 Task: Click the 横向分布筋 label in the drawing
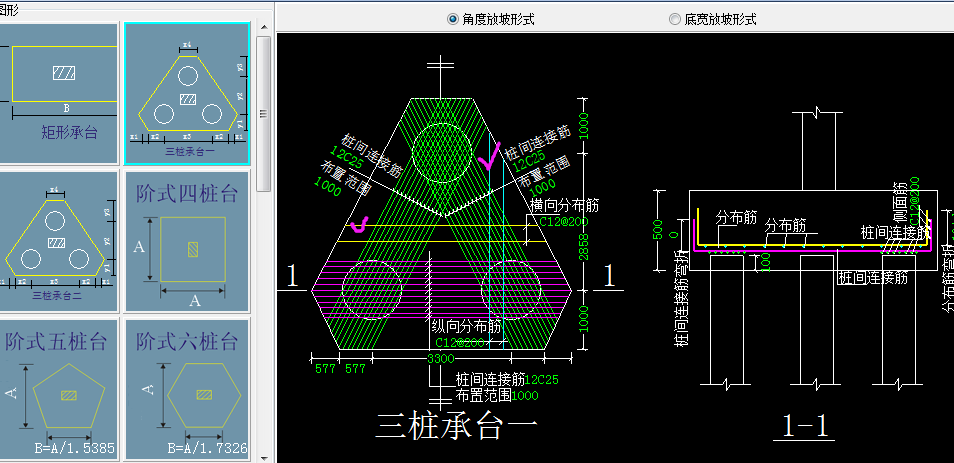pyautogui.click(x=565, y=206)
